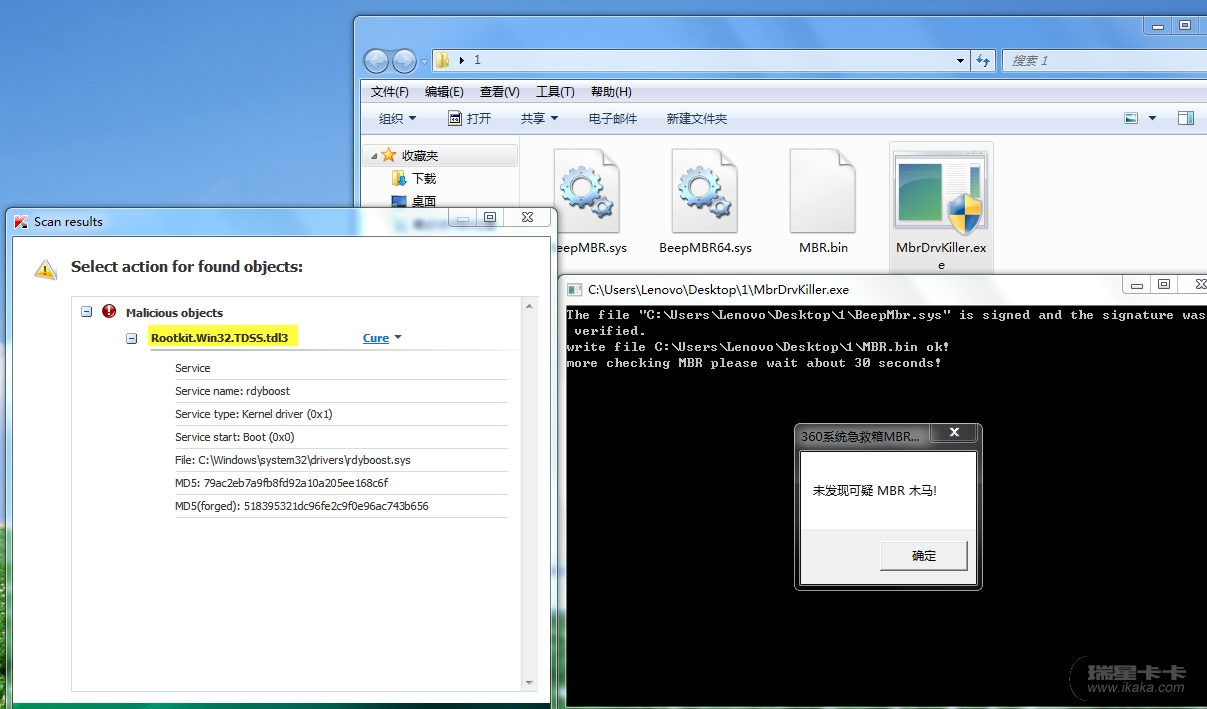Click the Kaspersky icon in Scan results title
This screenshot has width=1207, height=709.
click(20, 222)
